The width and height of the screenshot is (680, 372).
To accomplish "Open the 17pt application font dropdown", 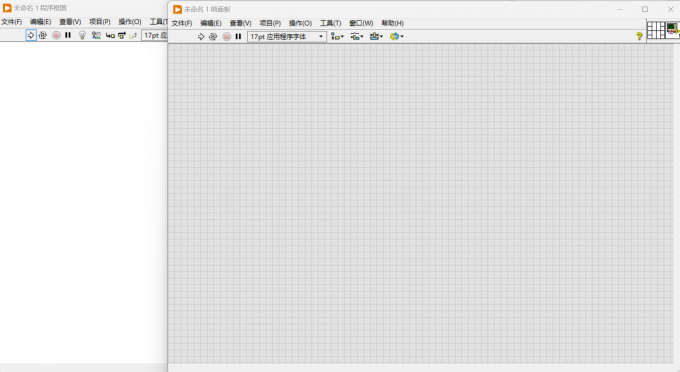I will (287, 37).
